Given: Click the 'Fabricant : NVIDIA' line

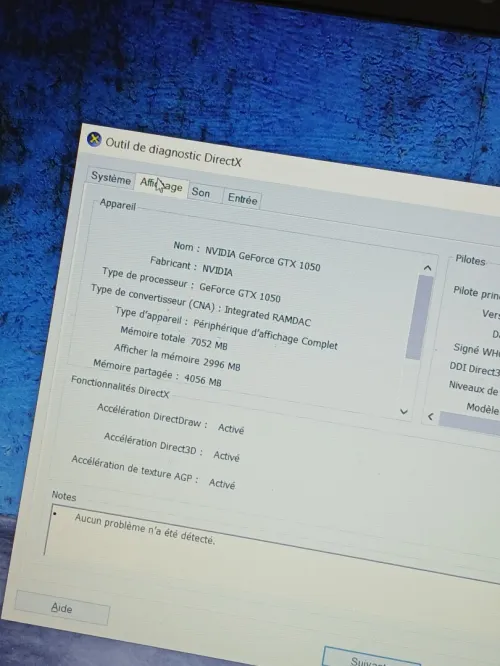Looking at the screenshot, I should [191, 266].
